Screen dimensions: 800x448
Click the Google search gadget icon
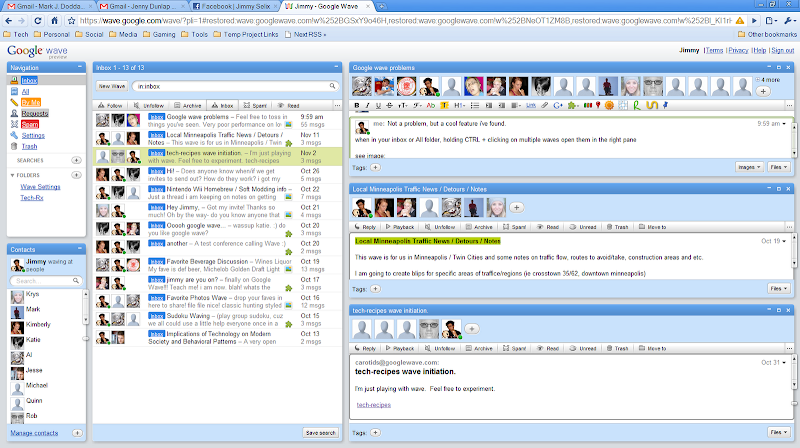coord(558,106)
